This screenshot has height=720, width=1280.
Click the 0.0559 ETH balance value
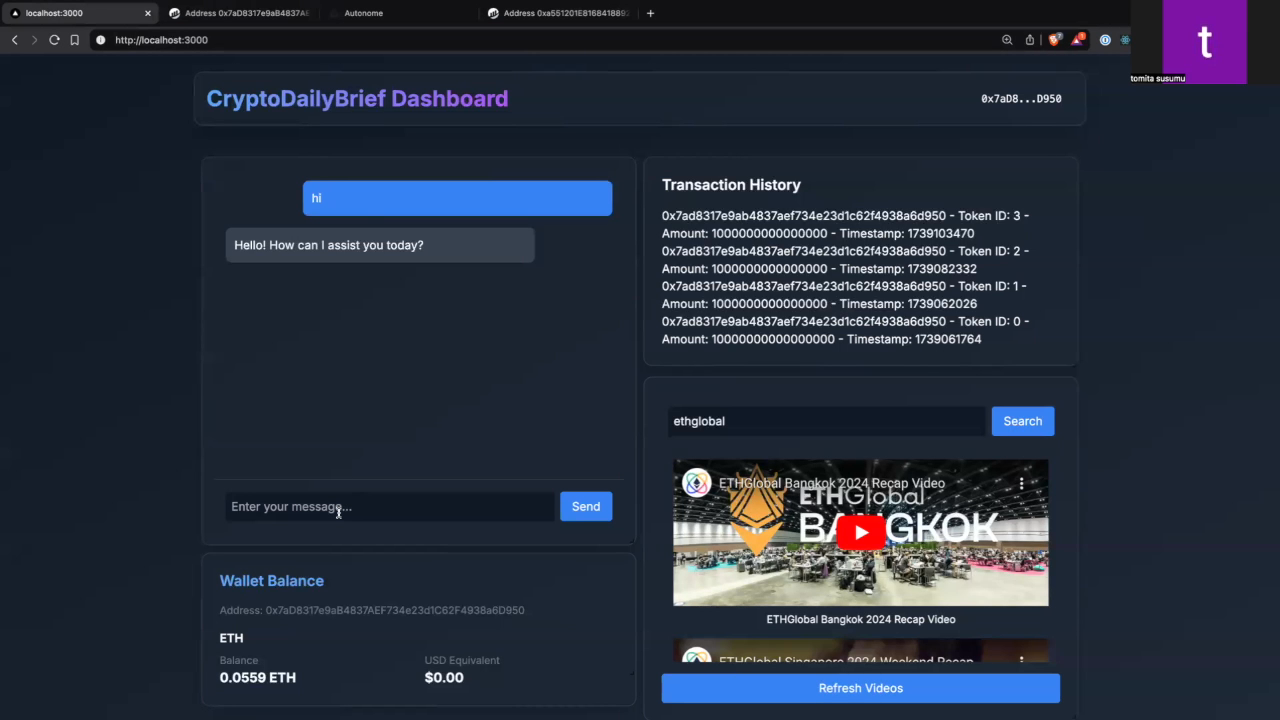click(258, 678)
